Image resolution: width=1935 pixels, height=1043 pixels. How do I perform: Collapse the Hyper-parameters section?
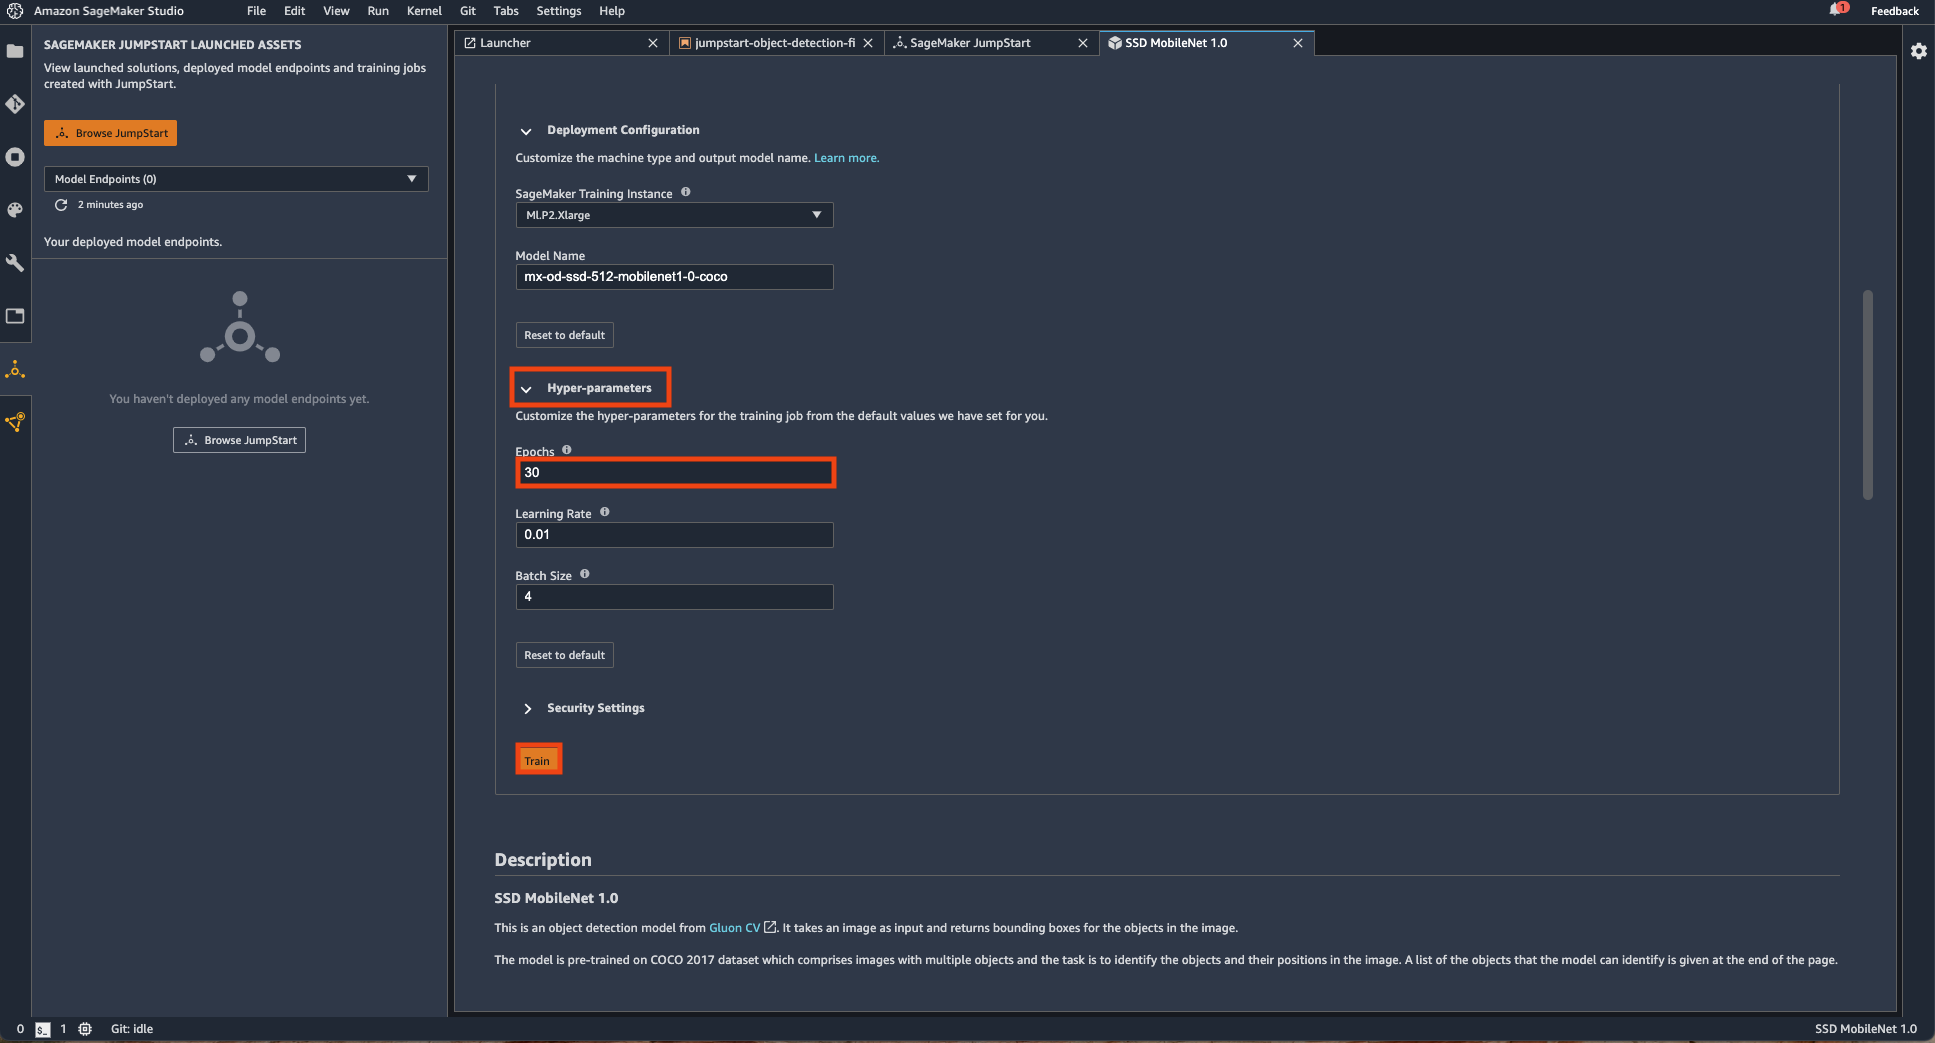(x=526, y=389)
